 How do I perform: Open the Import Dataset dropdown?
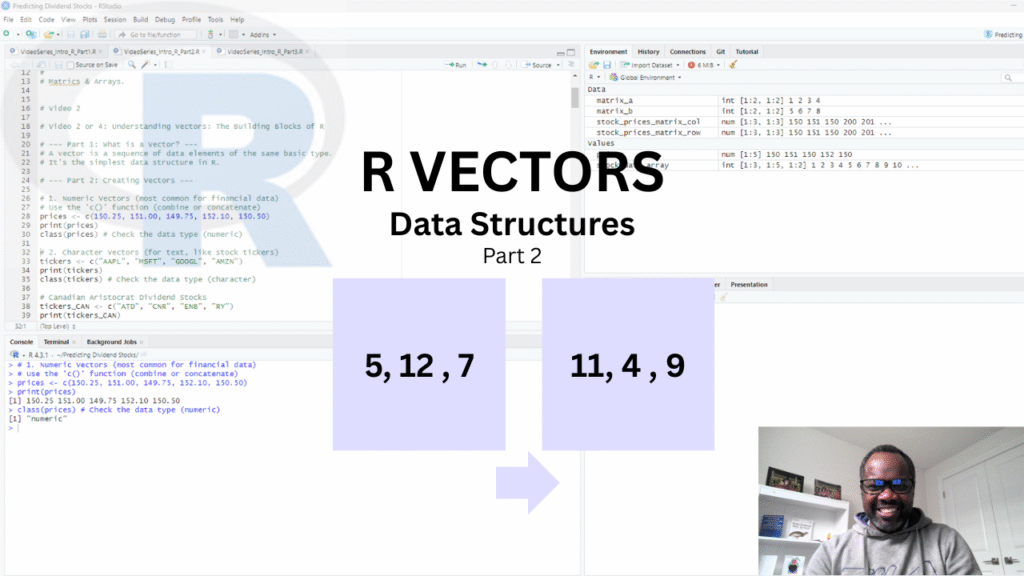coord(652,65)
